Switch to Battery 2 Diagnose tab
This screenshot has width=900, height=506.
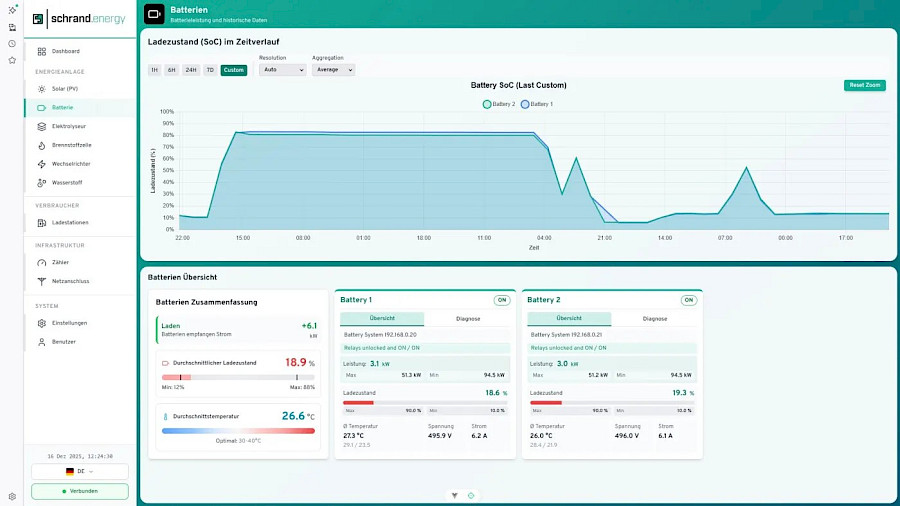(654, 318)
